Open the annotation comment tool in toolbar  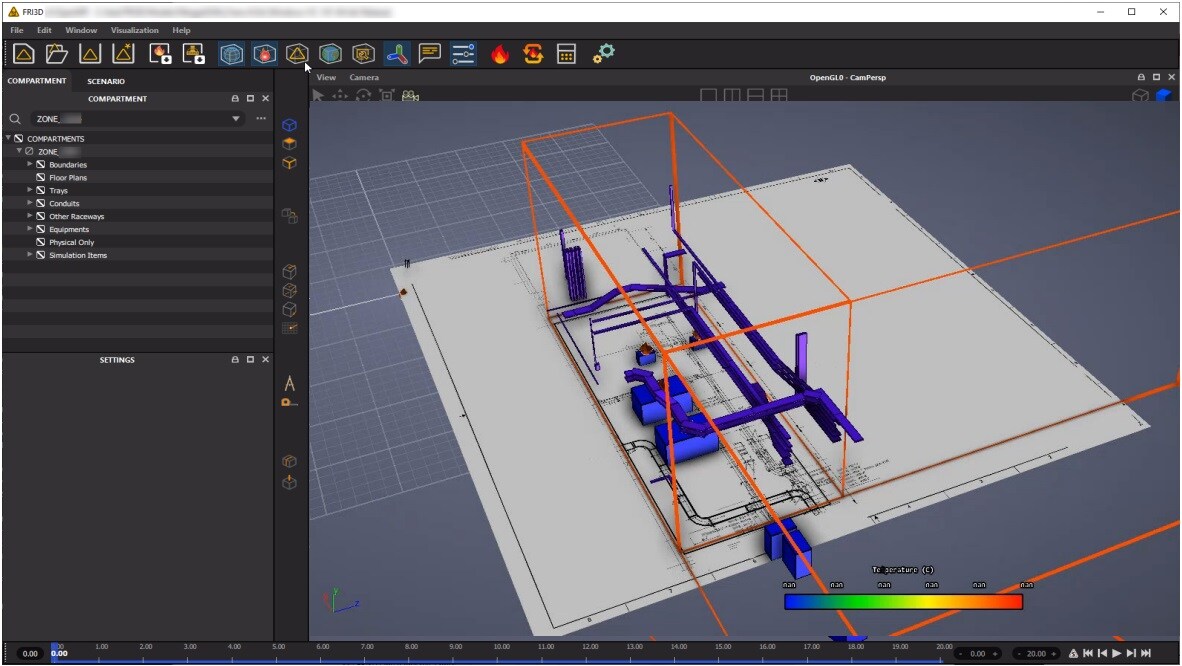pos(429,54)
